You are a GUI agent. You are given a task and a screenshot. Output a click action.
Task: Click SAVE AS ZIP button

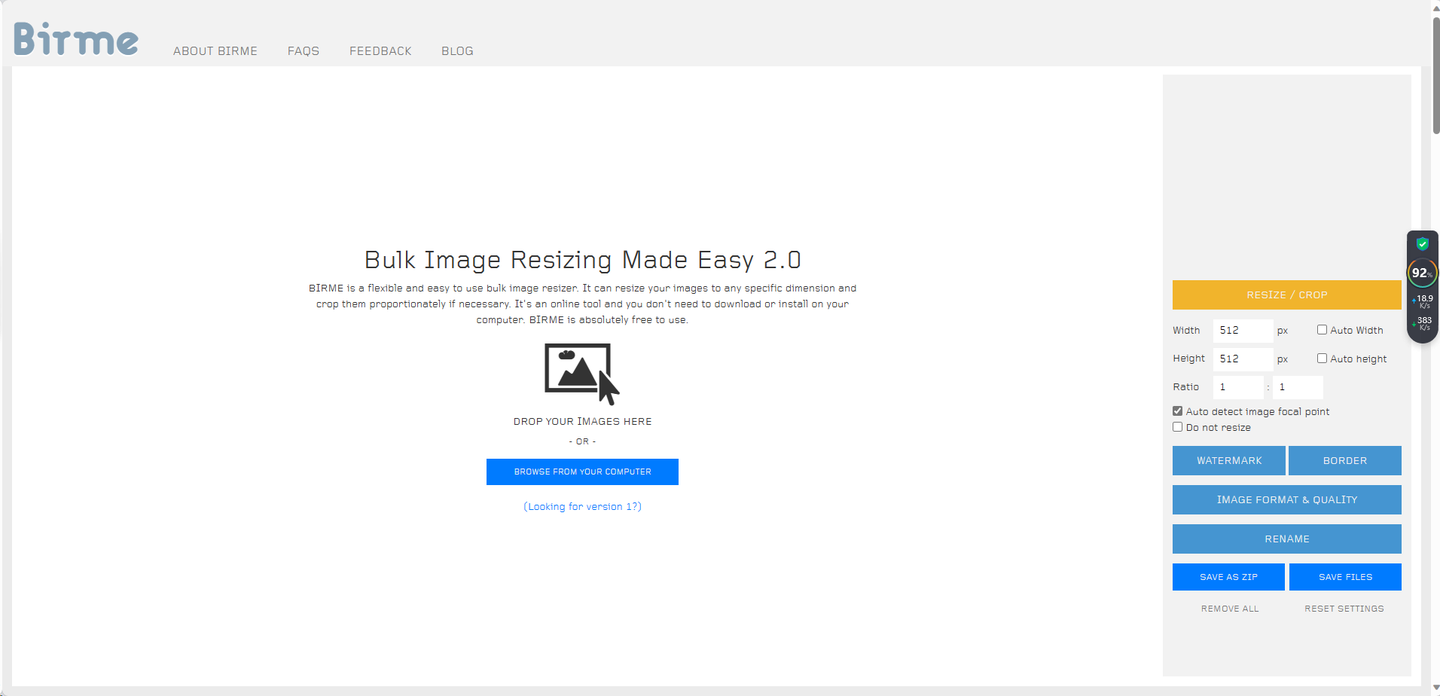click(x=1229, y=577)
